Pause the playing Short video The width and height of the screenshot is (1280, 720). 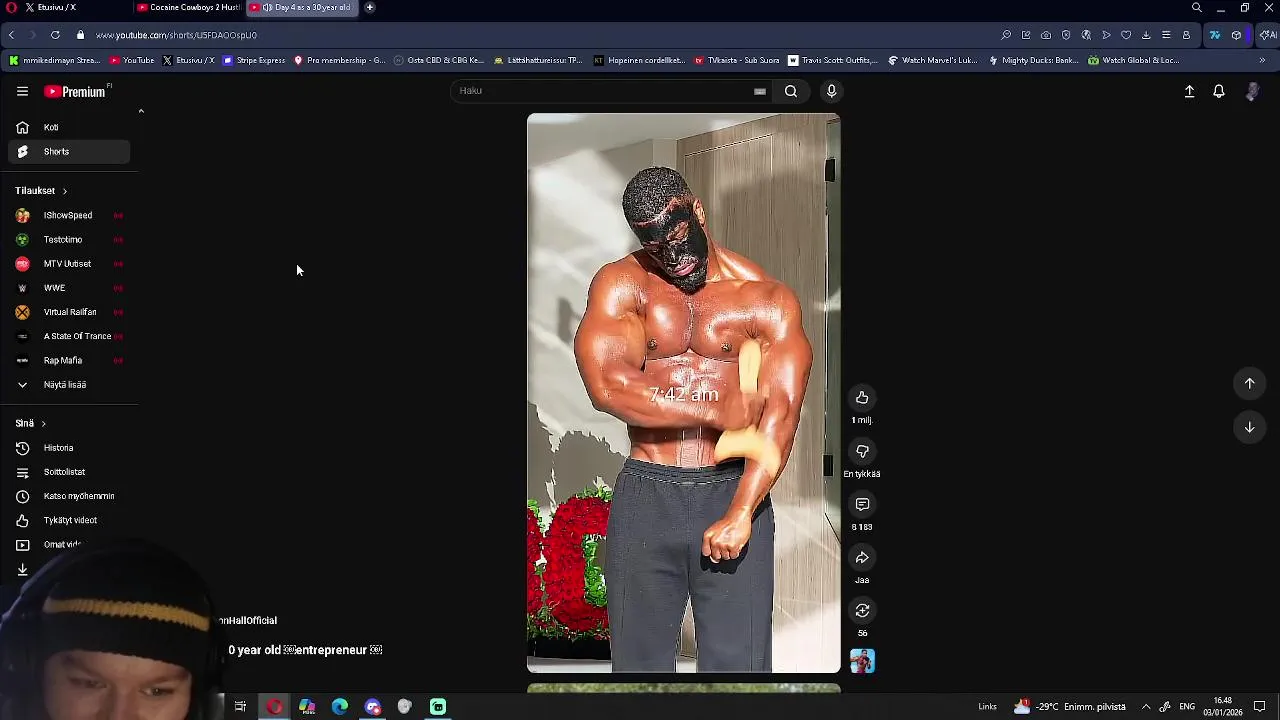(x=684, y=393)
